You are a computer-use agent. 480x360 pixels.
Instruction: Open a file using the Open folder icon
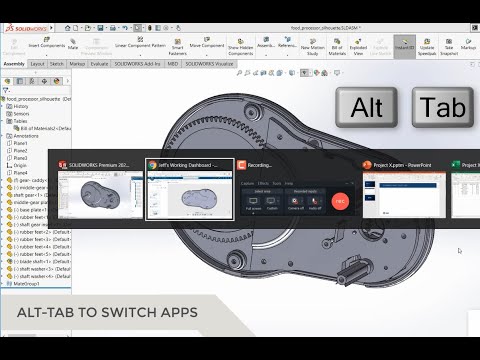pyautogui.click(x=88, y=28)
